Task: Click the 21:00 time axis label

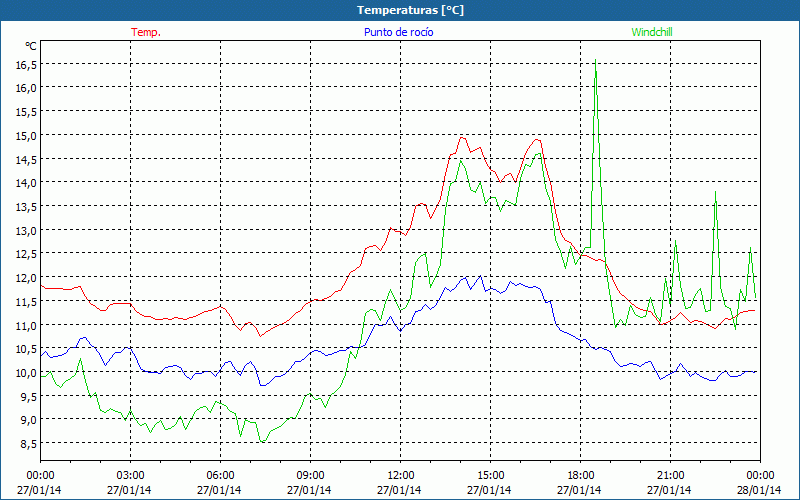Action: pyautogui.click(x=670, y=476)
